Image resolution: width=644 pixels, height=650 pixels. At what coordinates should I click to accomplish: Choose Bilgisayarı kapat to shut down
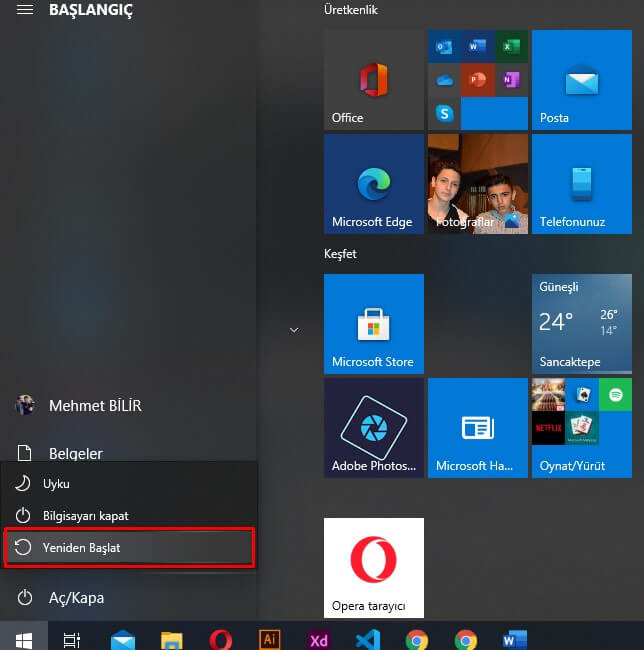pyautogui.click(x=128, y=516)
